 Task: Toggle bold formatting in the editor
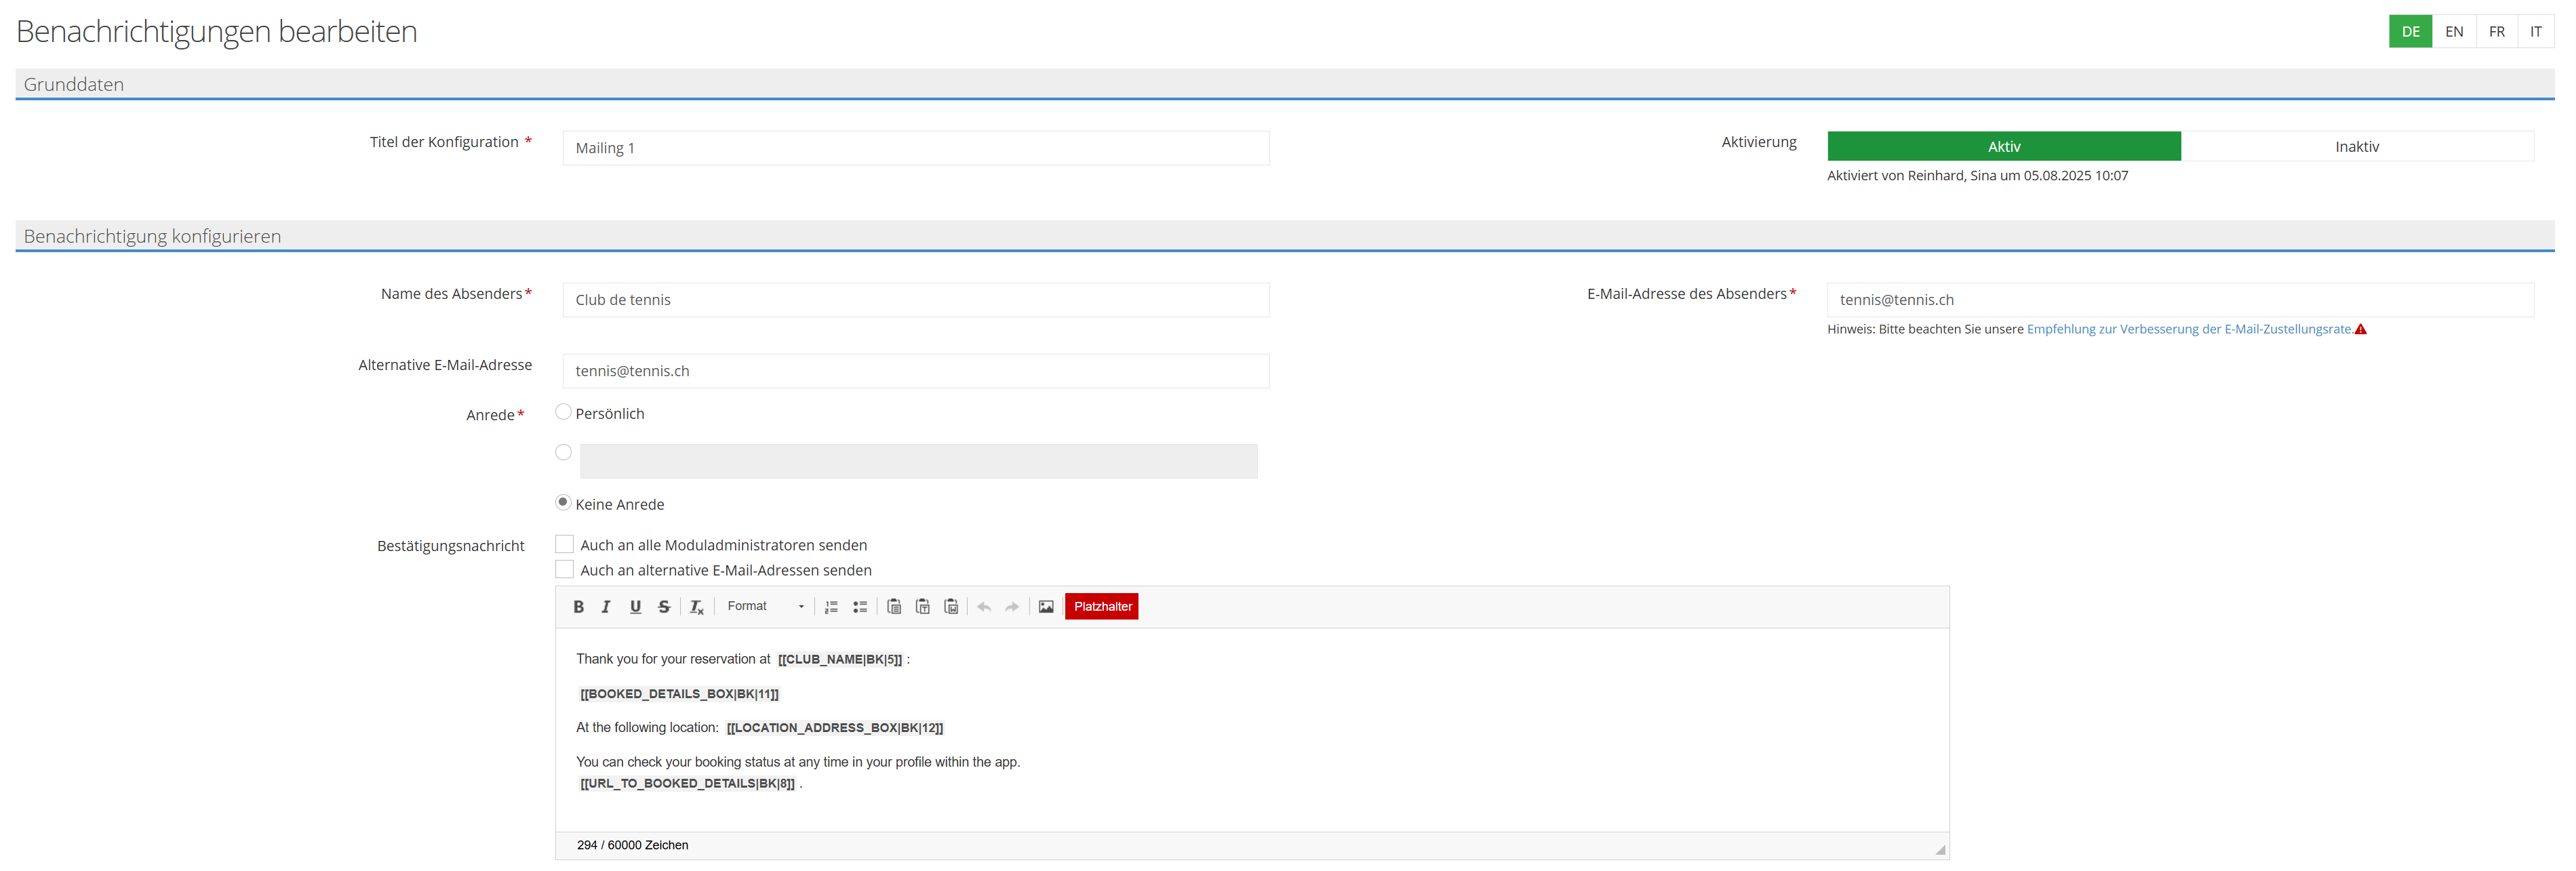(578, 607)
